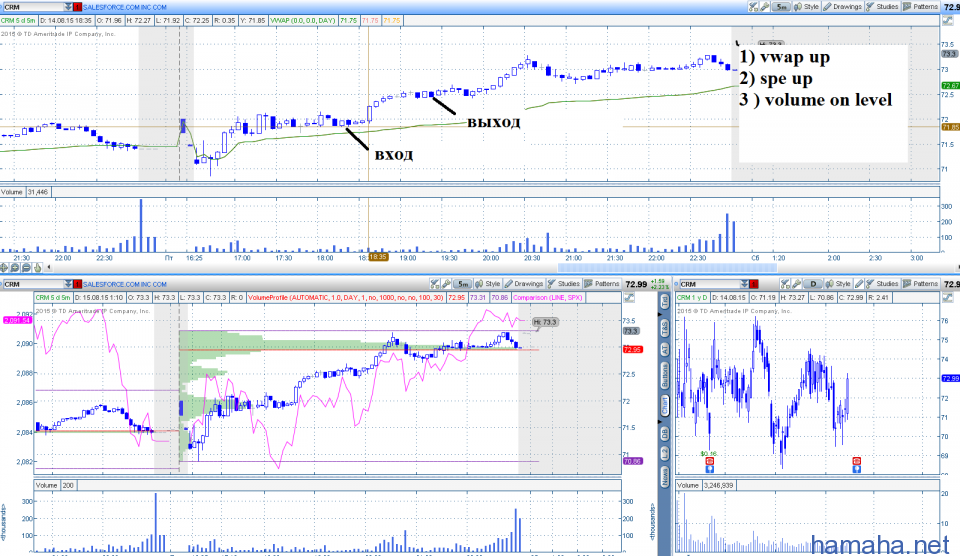Click red alert box in bottom-left chart
960x556 pixels.
(x=77, y=284)
